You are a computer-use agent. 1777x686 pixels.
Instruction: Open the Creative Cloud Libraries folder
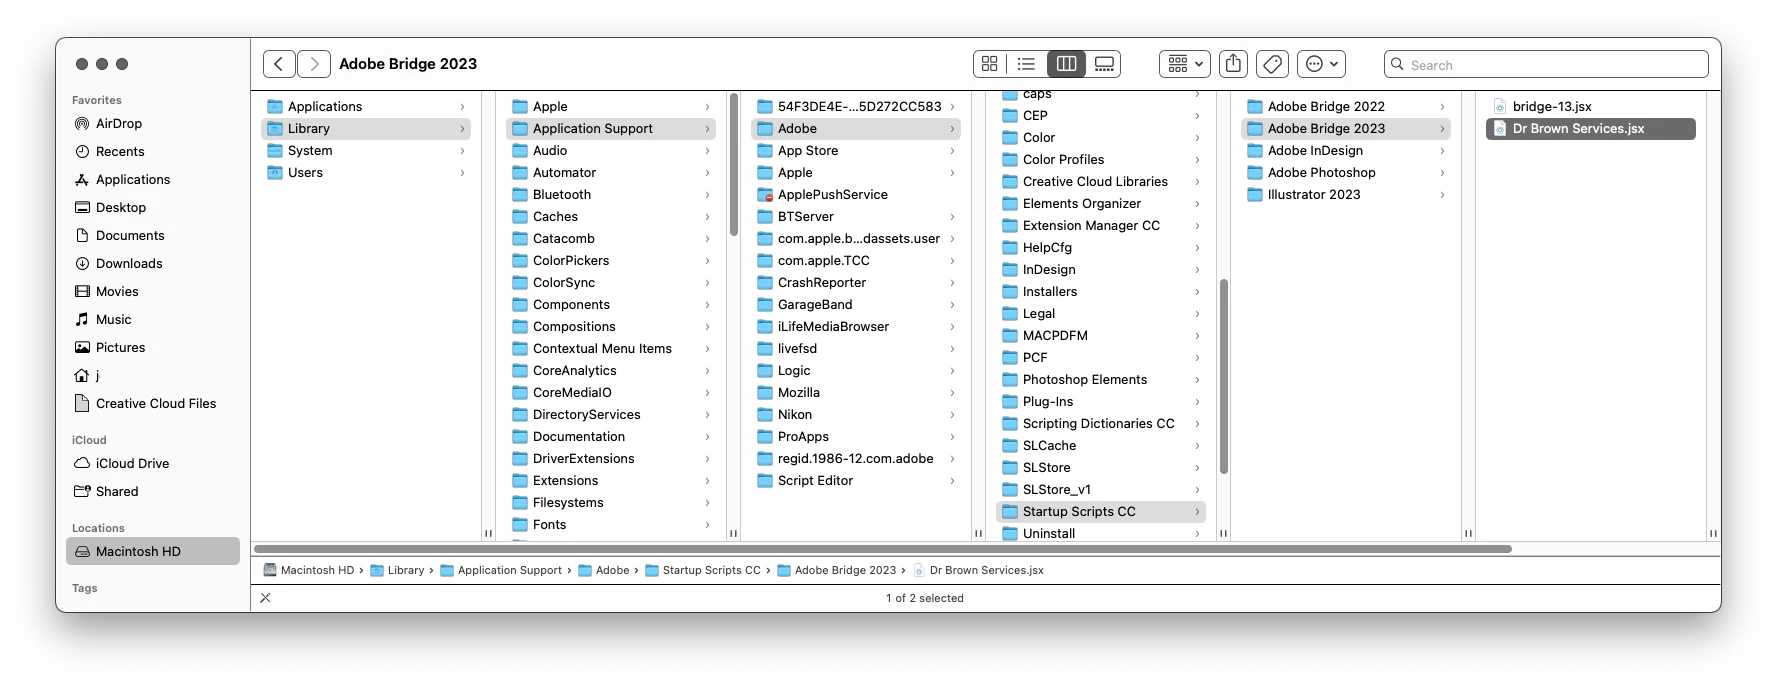click(x=1101, y=182)
